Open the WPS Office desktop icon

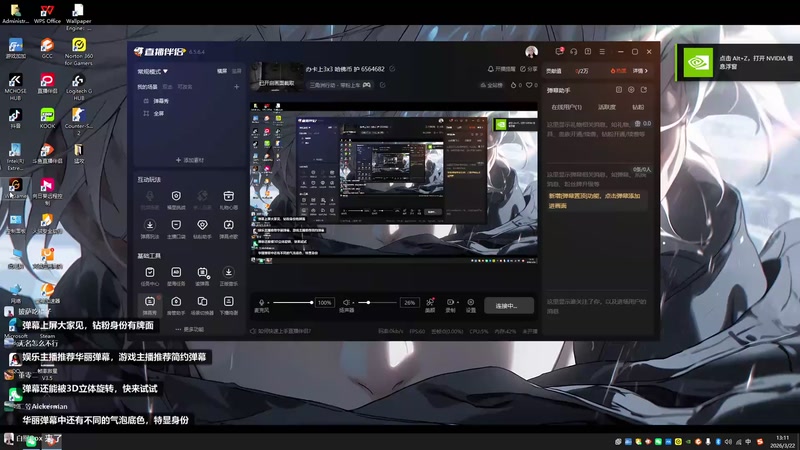47,14
